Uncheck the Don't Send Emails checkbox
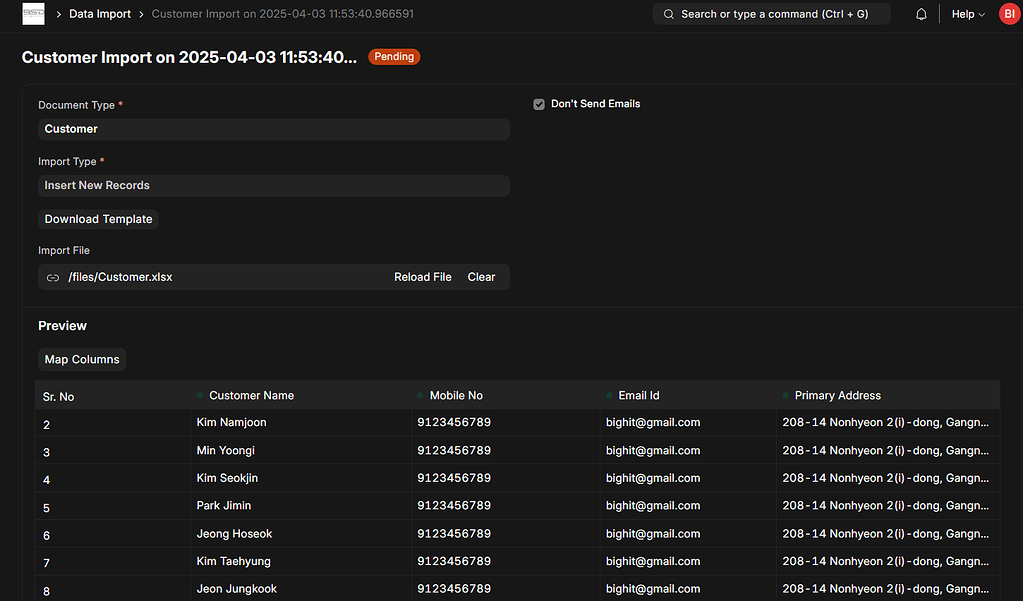 tap(538, 103)
